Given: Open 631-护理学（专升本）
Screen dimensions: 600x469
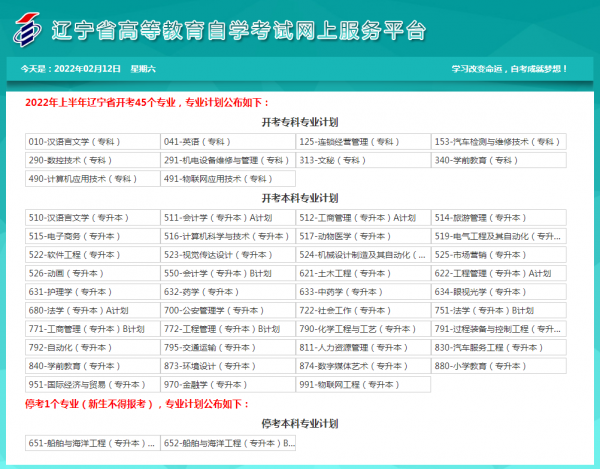Looking at the screenshot, I should (x=93, y=292).
